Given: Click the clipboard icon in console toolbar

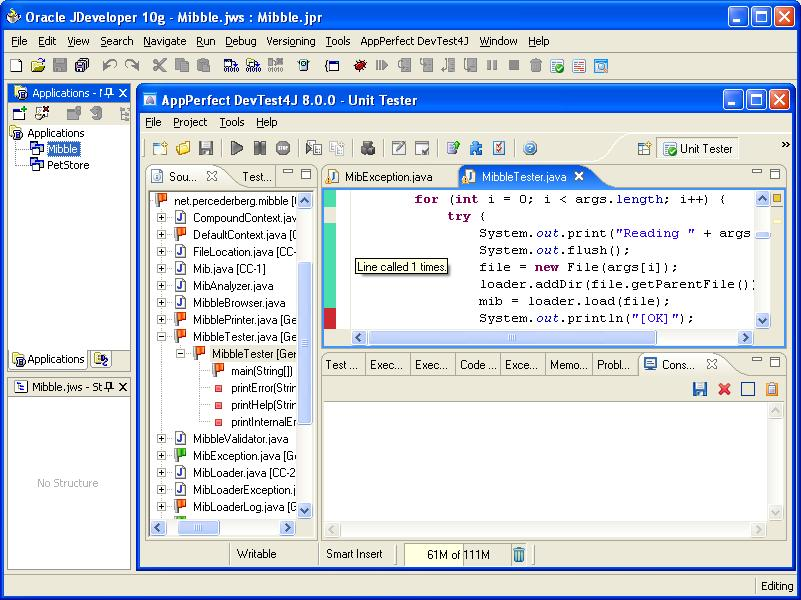Looking at the screenshot, I should [x=772, y=389].
